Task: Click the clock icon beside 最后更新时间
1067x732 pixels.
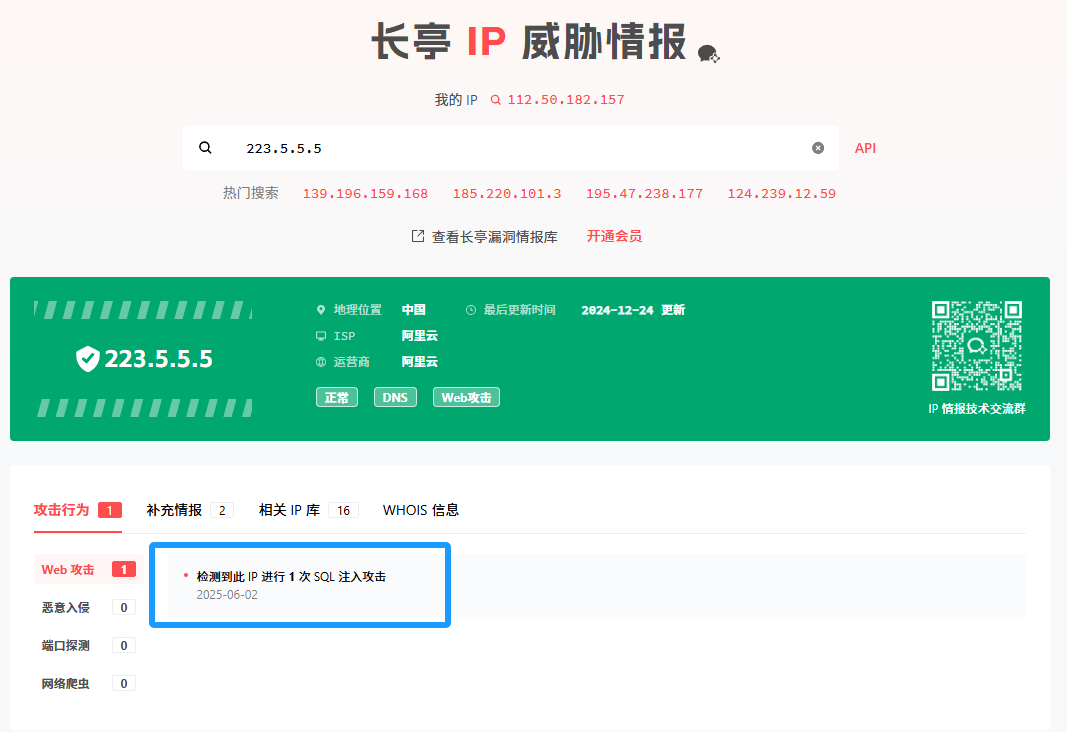Action: tap(471, 310)
